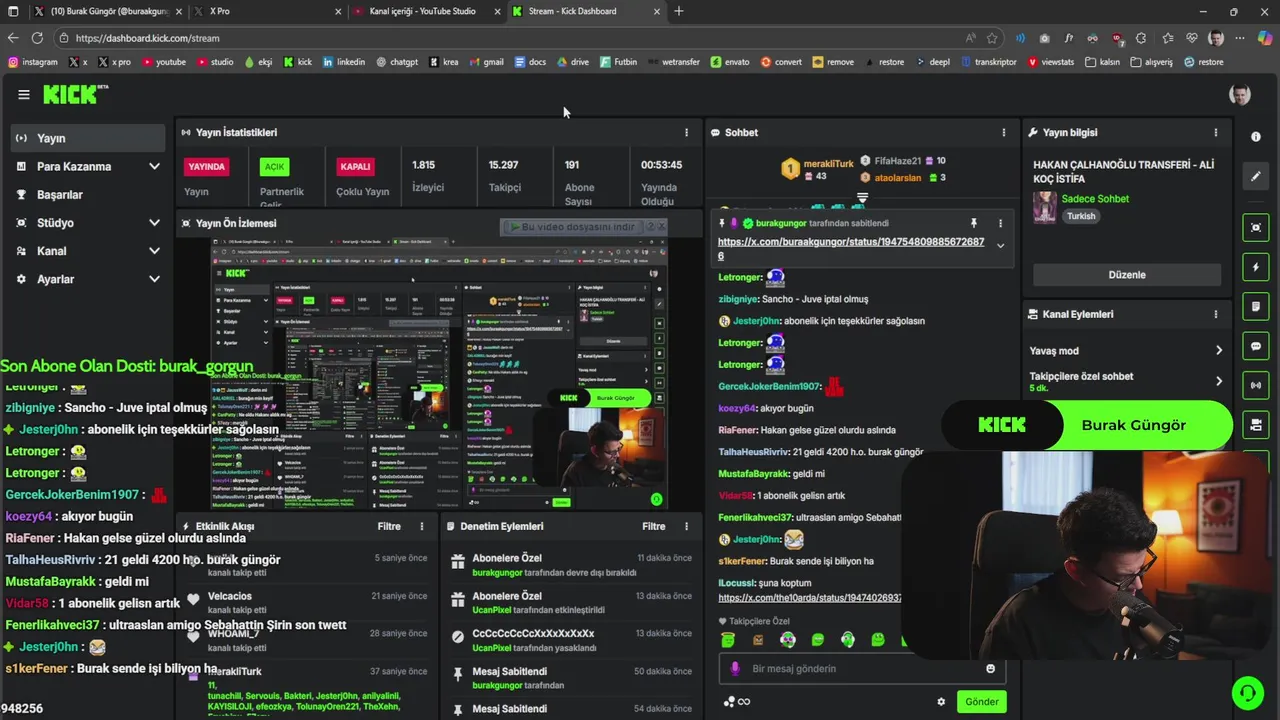Click the purple microphone icon in message box

tap(735, 668)
